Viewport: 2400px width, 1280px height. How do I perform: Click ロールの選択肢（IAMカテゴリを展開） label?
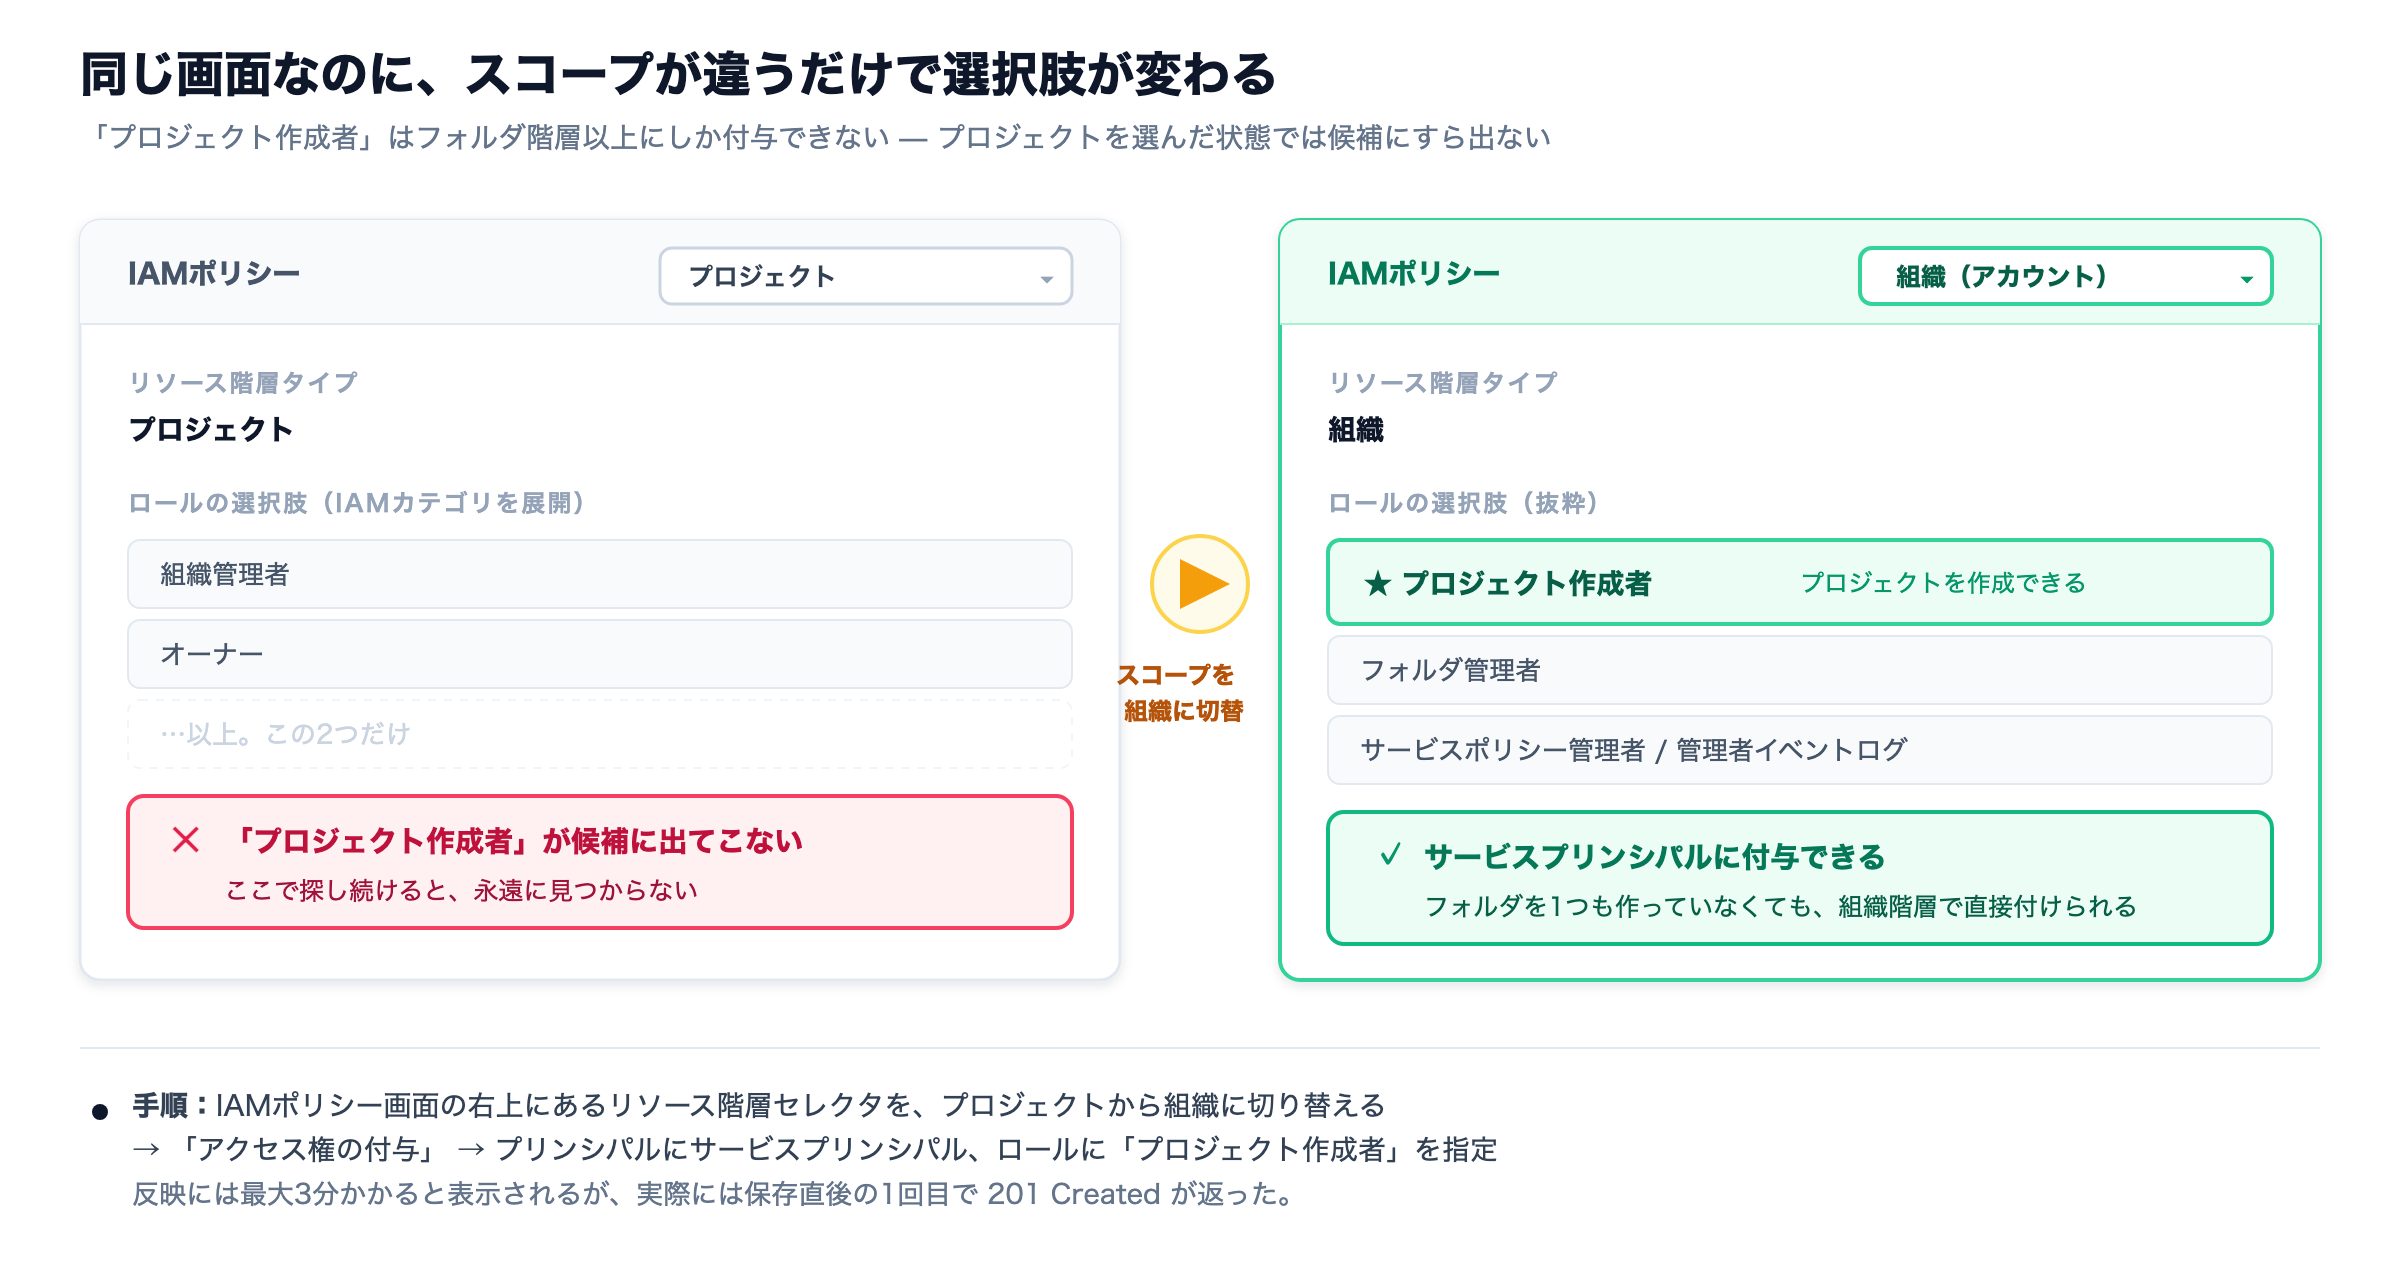coord(357,503)
